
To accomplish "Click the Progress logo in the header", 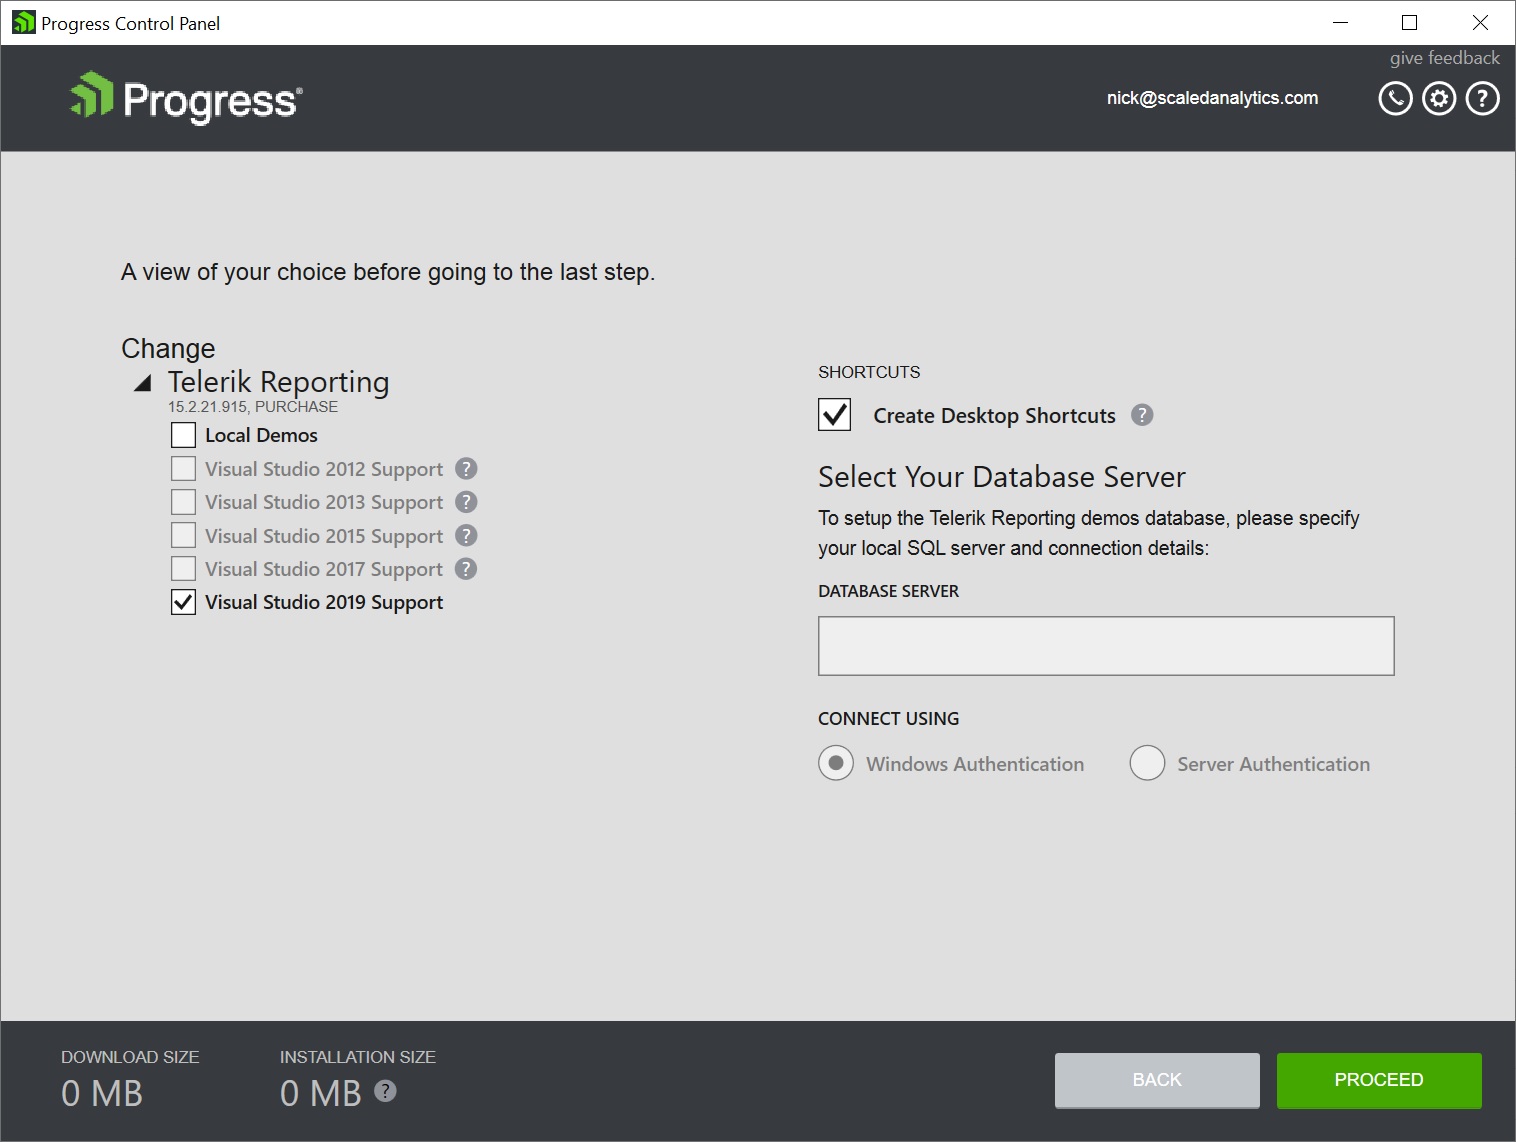I will [x=186, y=98].
